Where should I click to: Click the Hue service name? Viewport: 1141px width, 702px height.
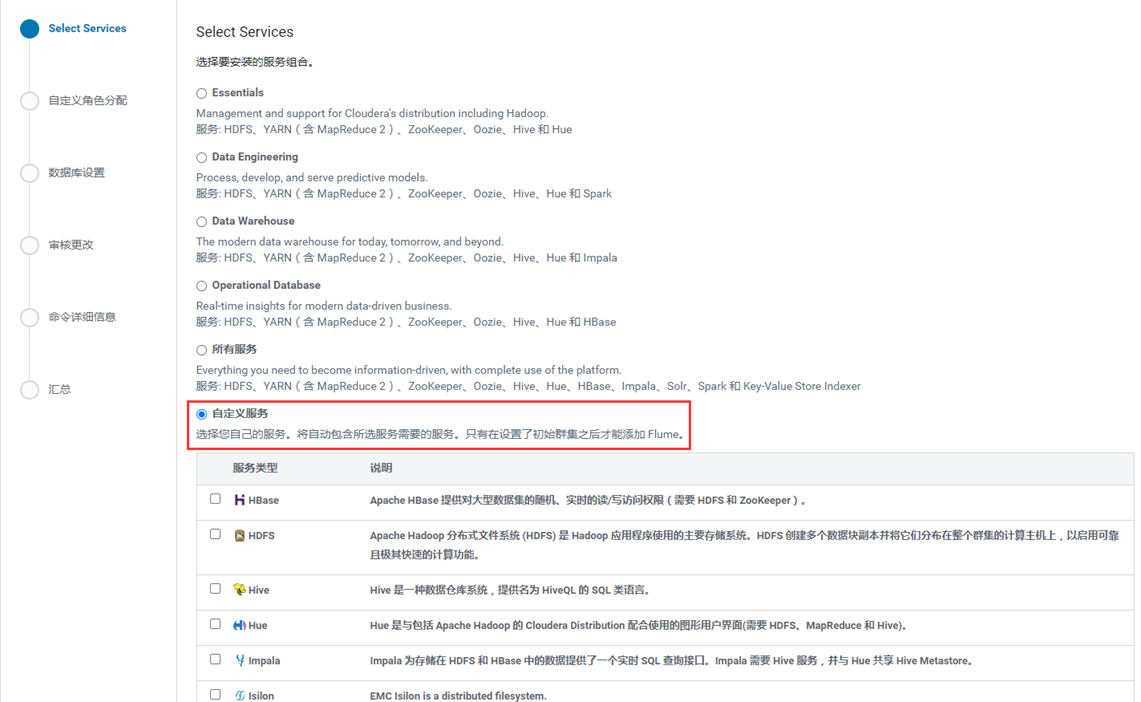coord(258,626)
